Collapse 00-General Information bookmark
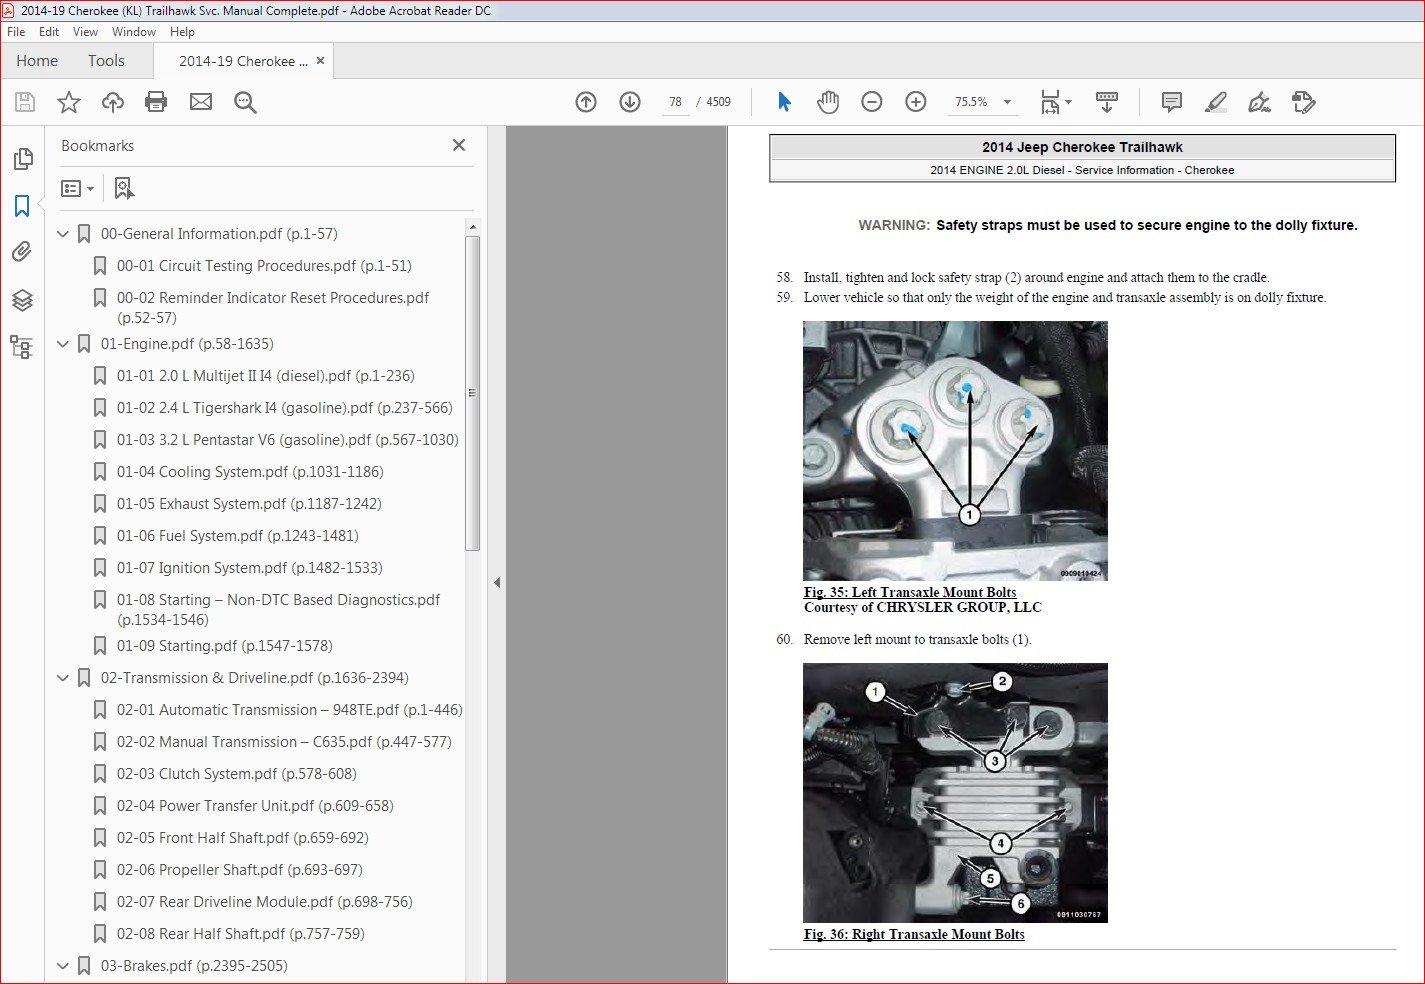The height and width of the screenshot is (984, 1425). pos(63,234)
